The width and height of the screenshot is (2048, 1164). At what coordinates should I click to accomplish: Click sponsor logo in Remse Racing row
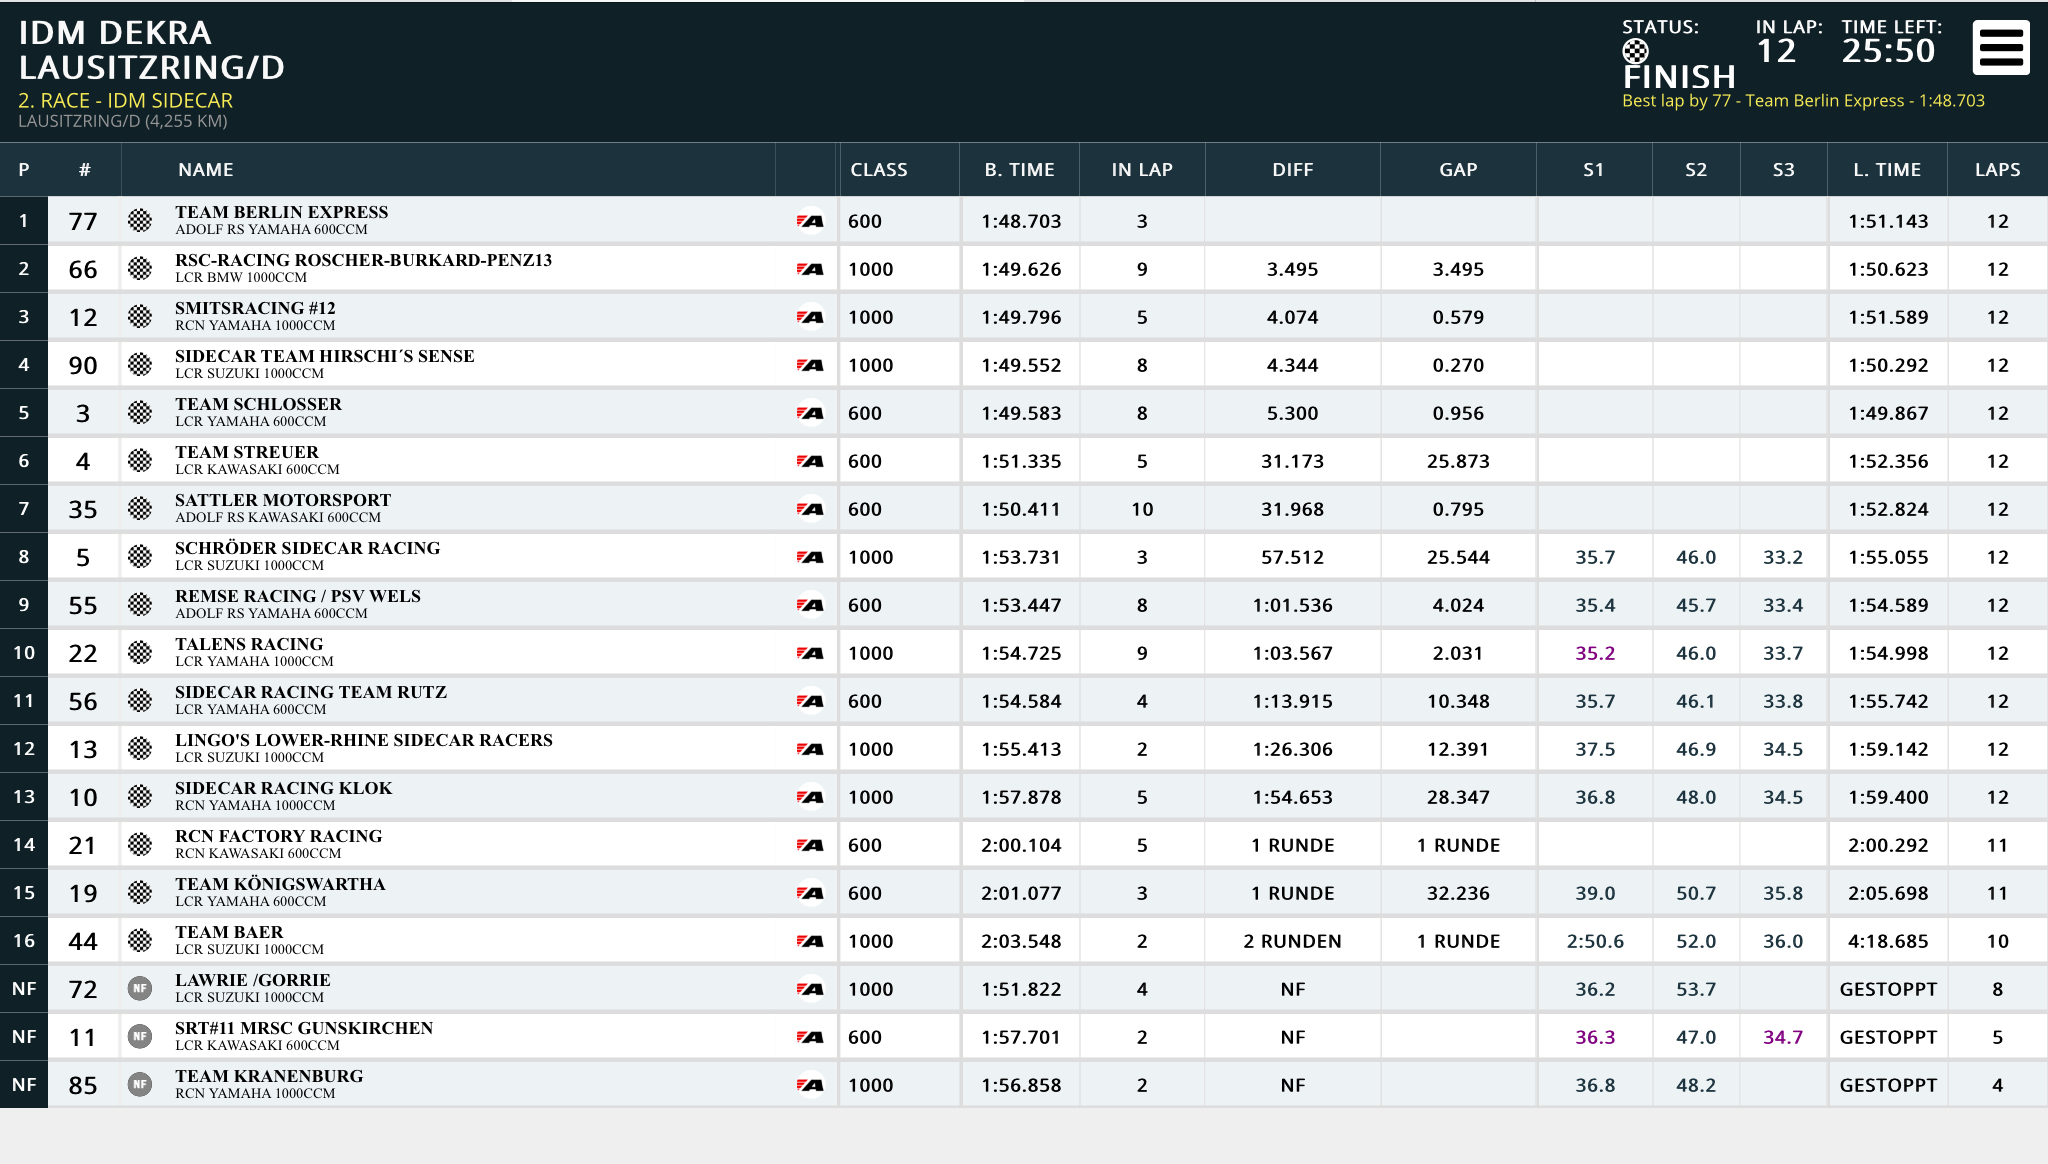click(810, 605)
